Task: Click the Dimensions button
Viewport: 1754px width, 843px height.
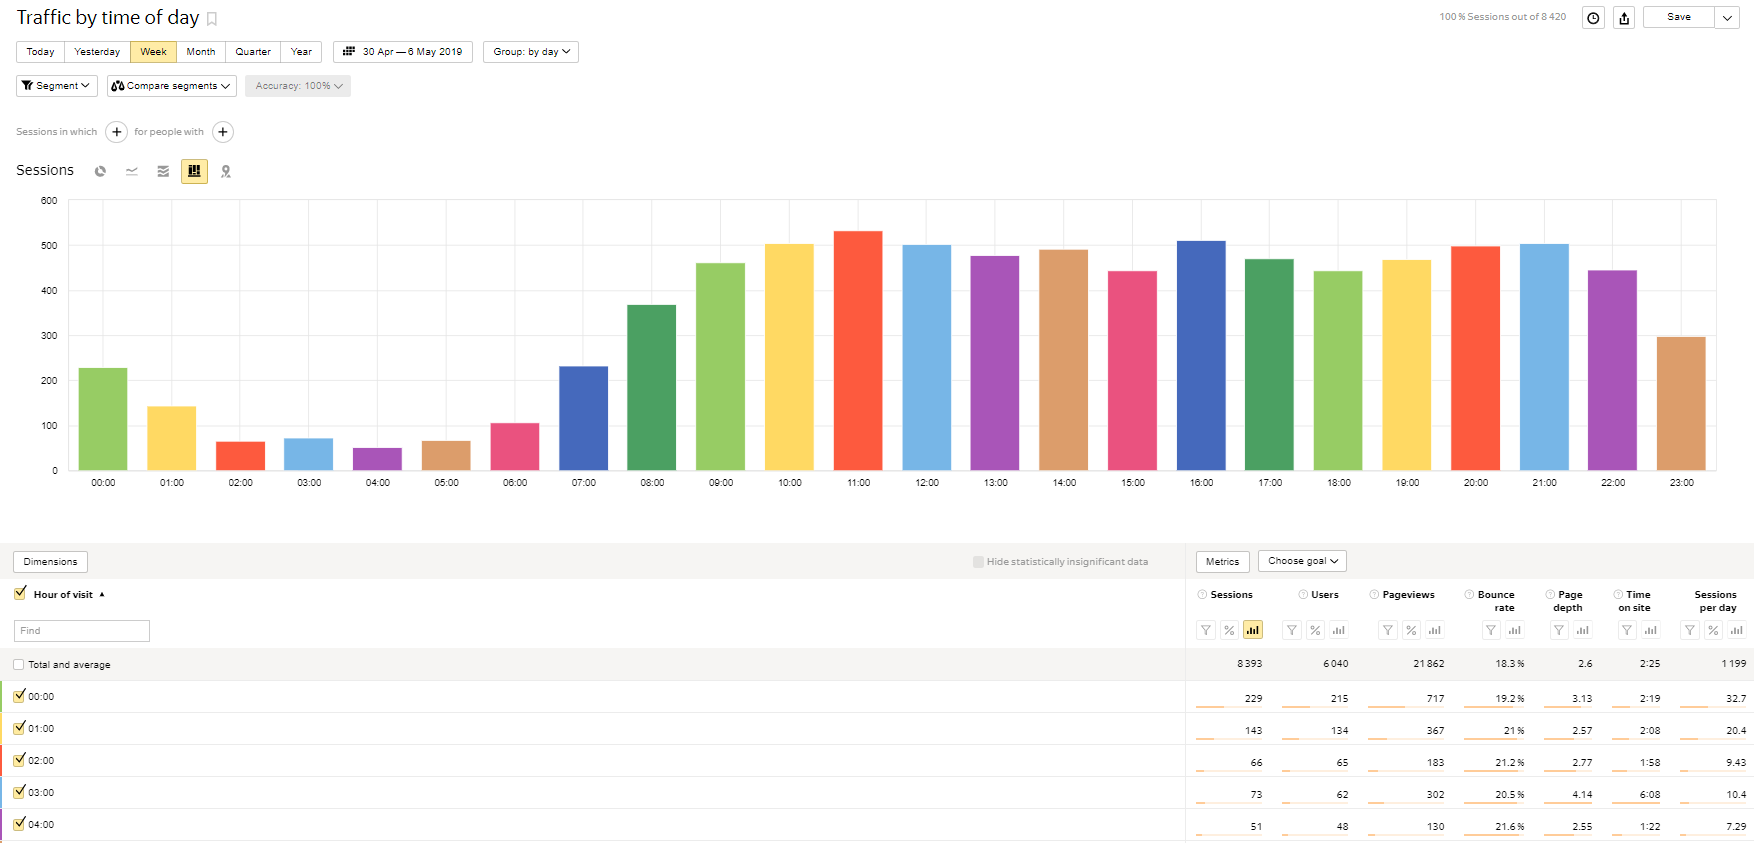Action: click(50, 562)
